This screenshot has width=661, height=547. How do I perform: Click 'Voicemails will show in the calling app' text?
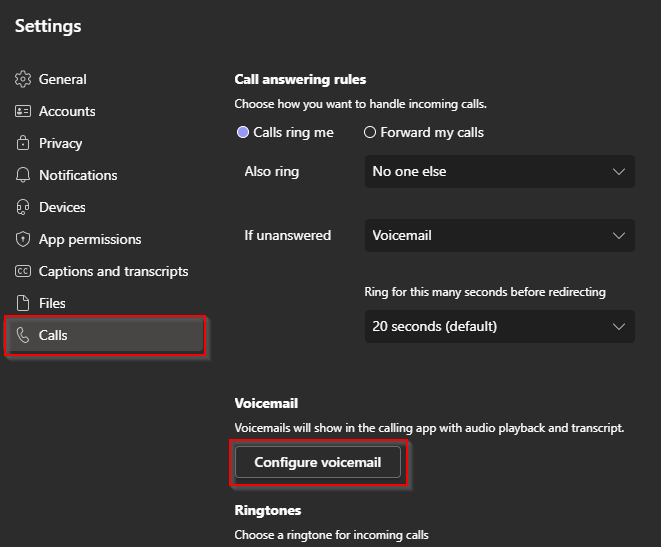(429, 428)
